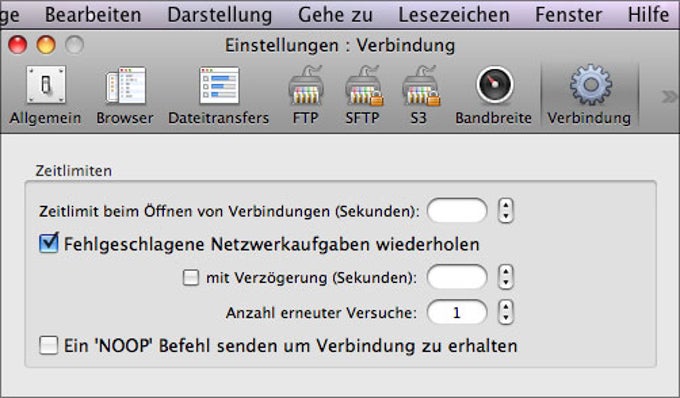Select the Verbindung gear icon
Viewport: 680px width, 398px height.
pos(590,85)
